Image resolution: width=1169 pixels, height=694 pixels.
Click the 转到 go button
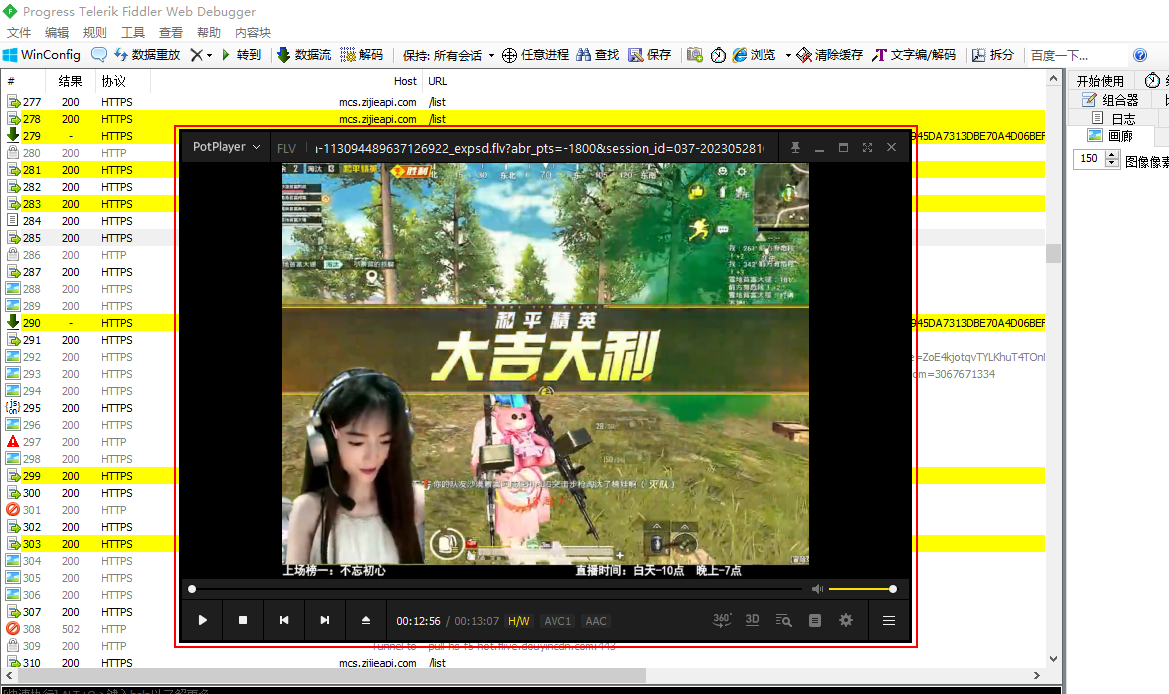pos(241,54)
